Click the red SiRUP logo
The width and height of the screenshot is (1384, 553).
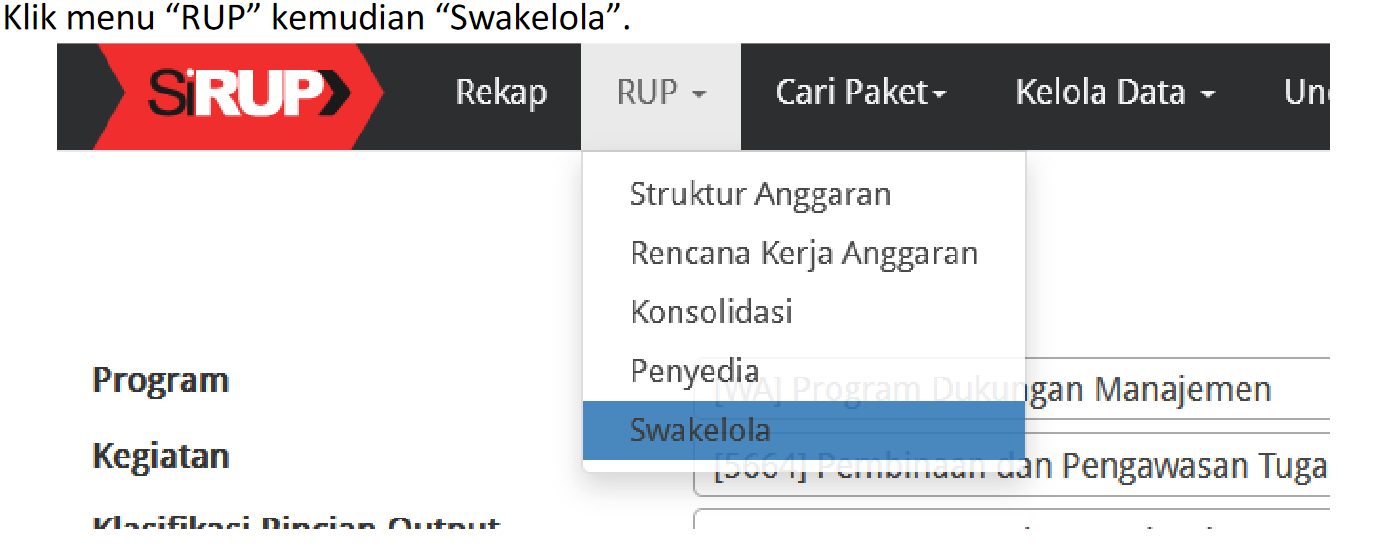coord(240,94)
